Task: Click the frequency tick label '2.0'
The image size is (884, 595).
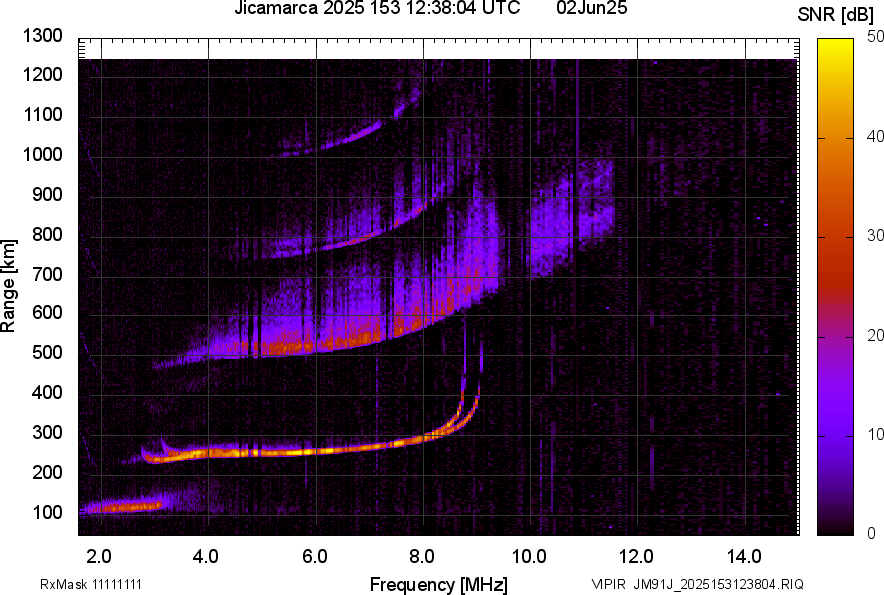Action: click(x=99, y=557)
